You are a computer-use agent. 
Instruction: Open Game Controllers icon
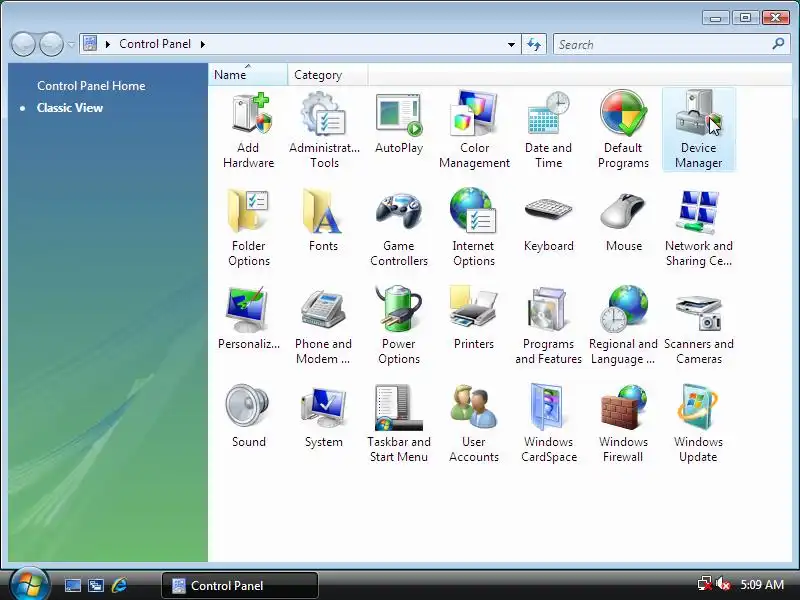tap(399, 228)
